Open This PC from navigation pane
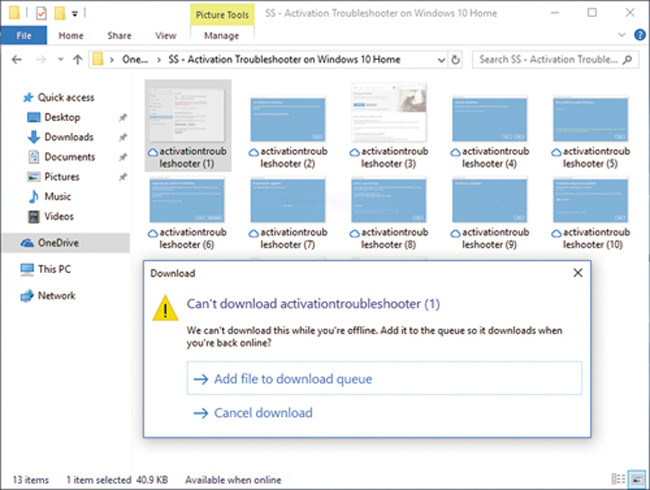650x490 pixels. (x=54, y=269)
